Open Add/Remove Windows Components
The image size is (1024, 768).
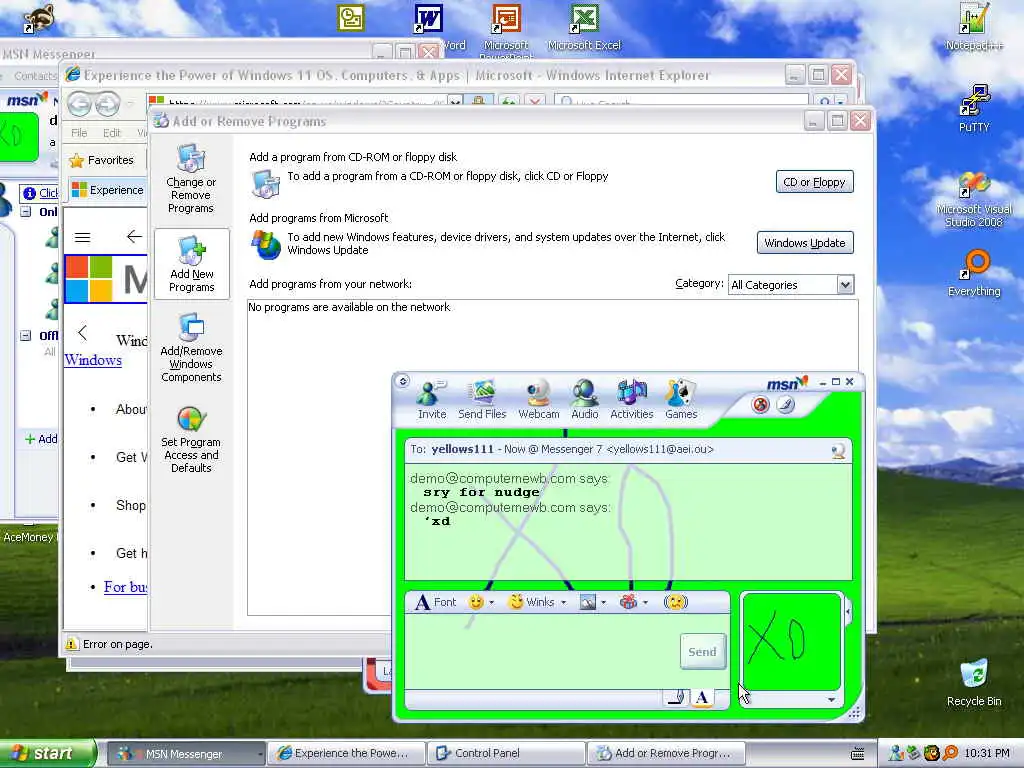point(191,347)
